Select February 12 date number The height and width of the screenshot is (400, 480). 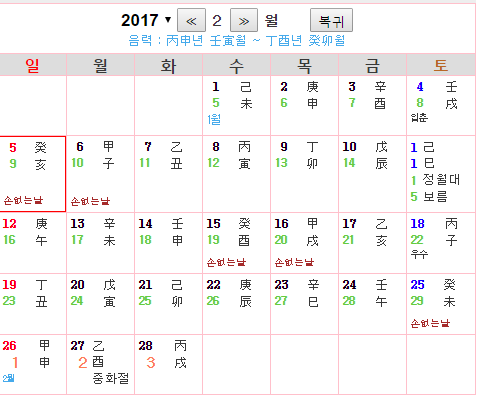(9, 224)
